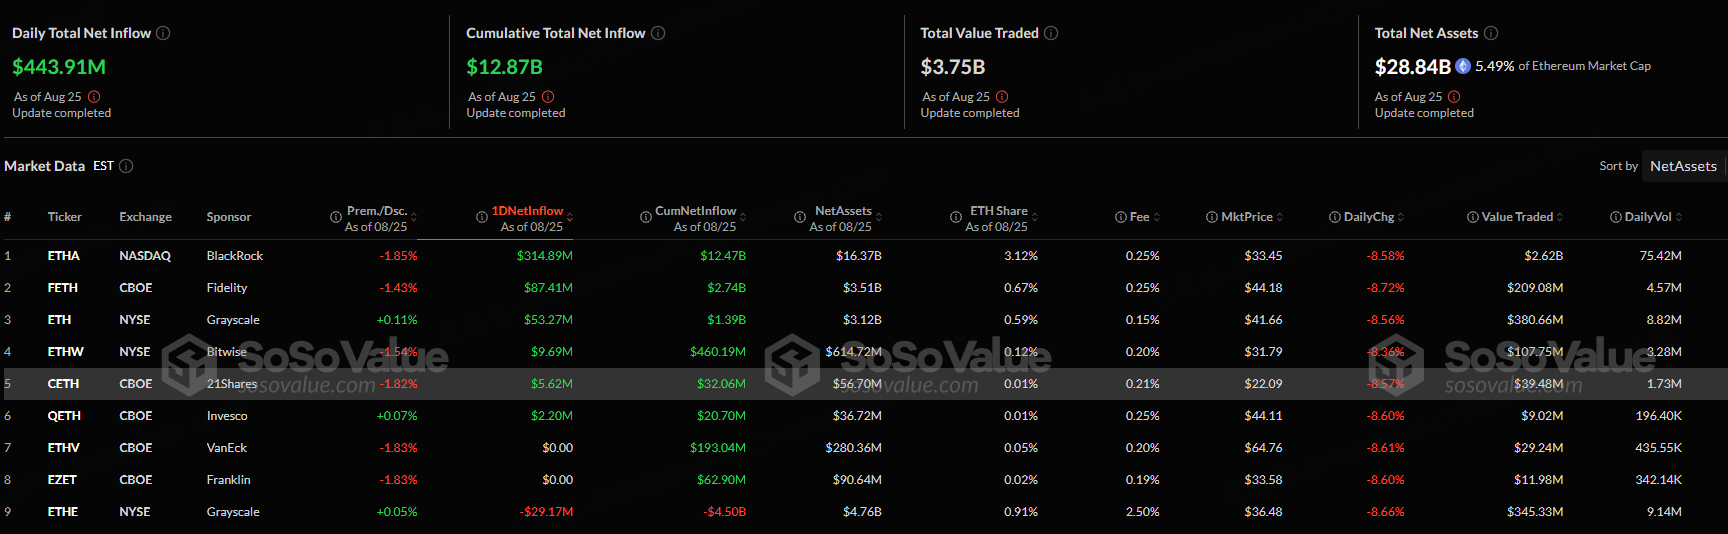The height and width of the screenshot is (534, 1728).
Task: Click info icon before the MktPrice header
Action: coord(1212,217)
